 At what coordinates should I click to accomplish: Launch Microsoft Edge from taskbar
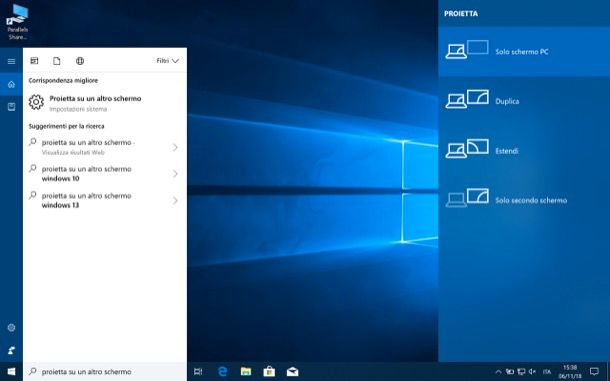[x=223, y=372]
